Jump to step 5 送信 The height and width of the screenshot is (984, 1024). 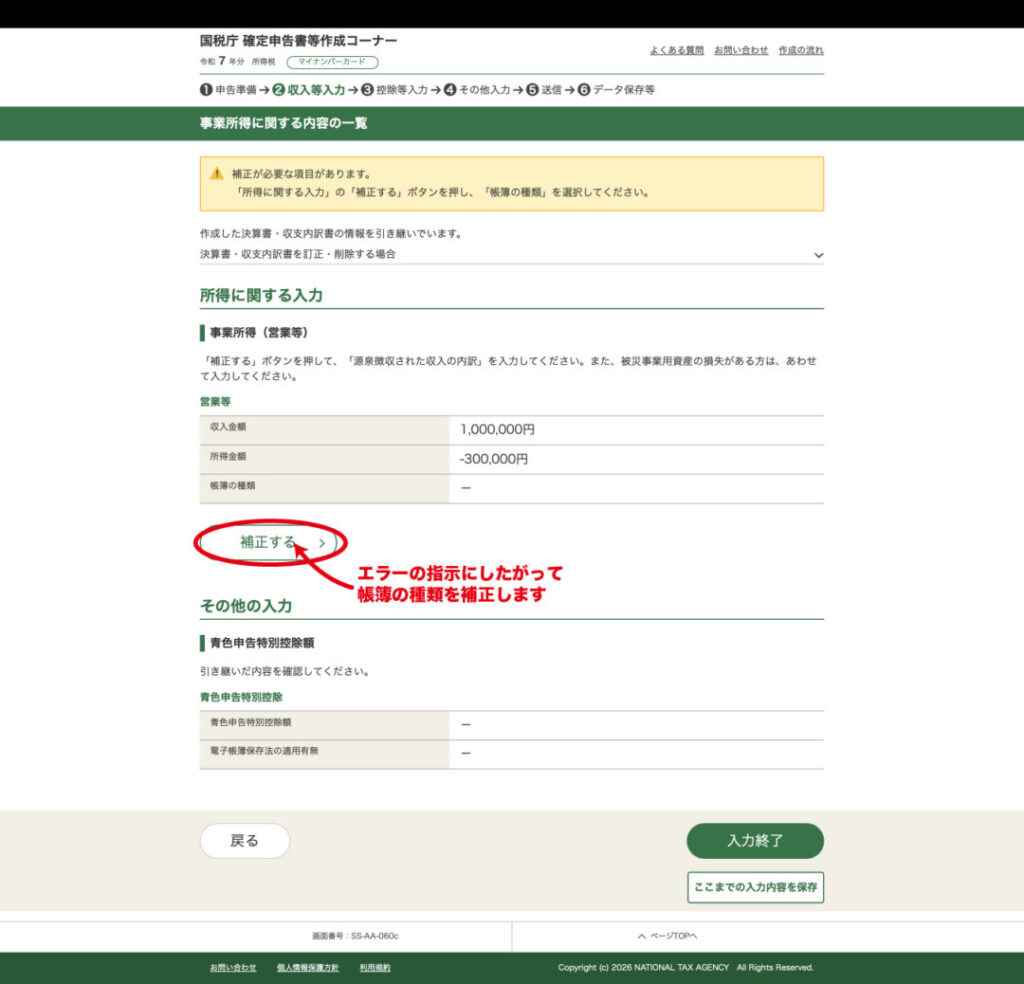pos(544,90)
